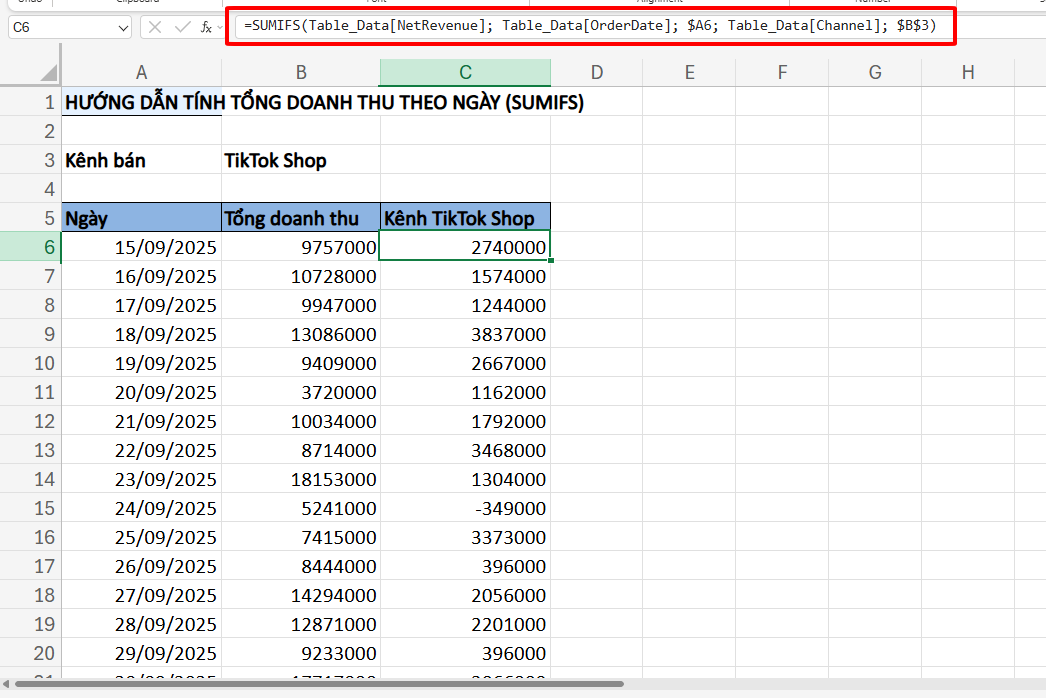This screenshot has height=698, width=1046.
Task: Click the Cancel X icon in formula bar
Action: pos(155,27)
